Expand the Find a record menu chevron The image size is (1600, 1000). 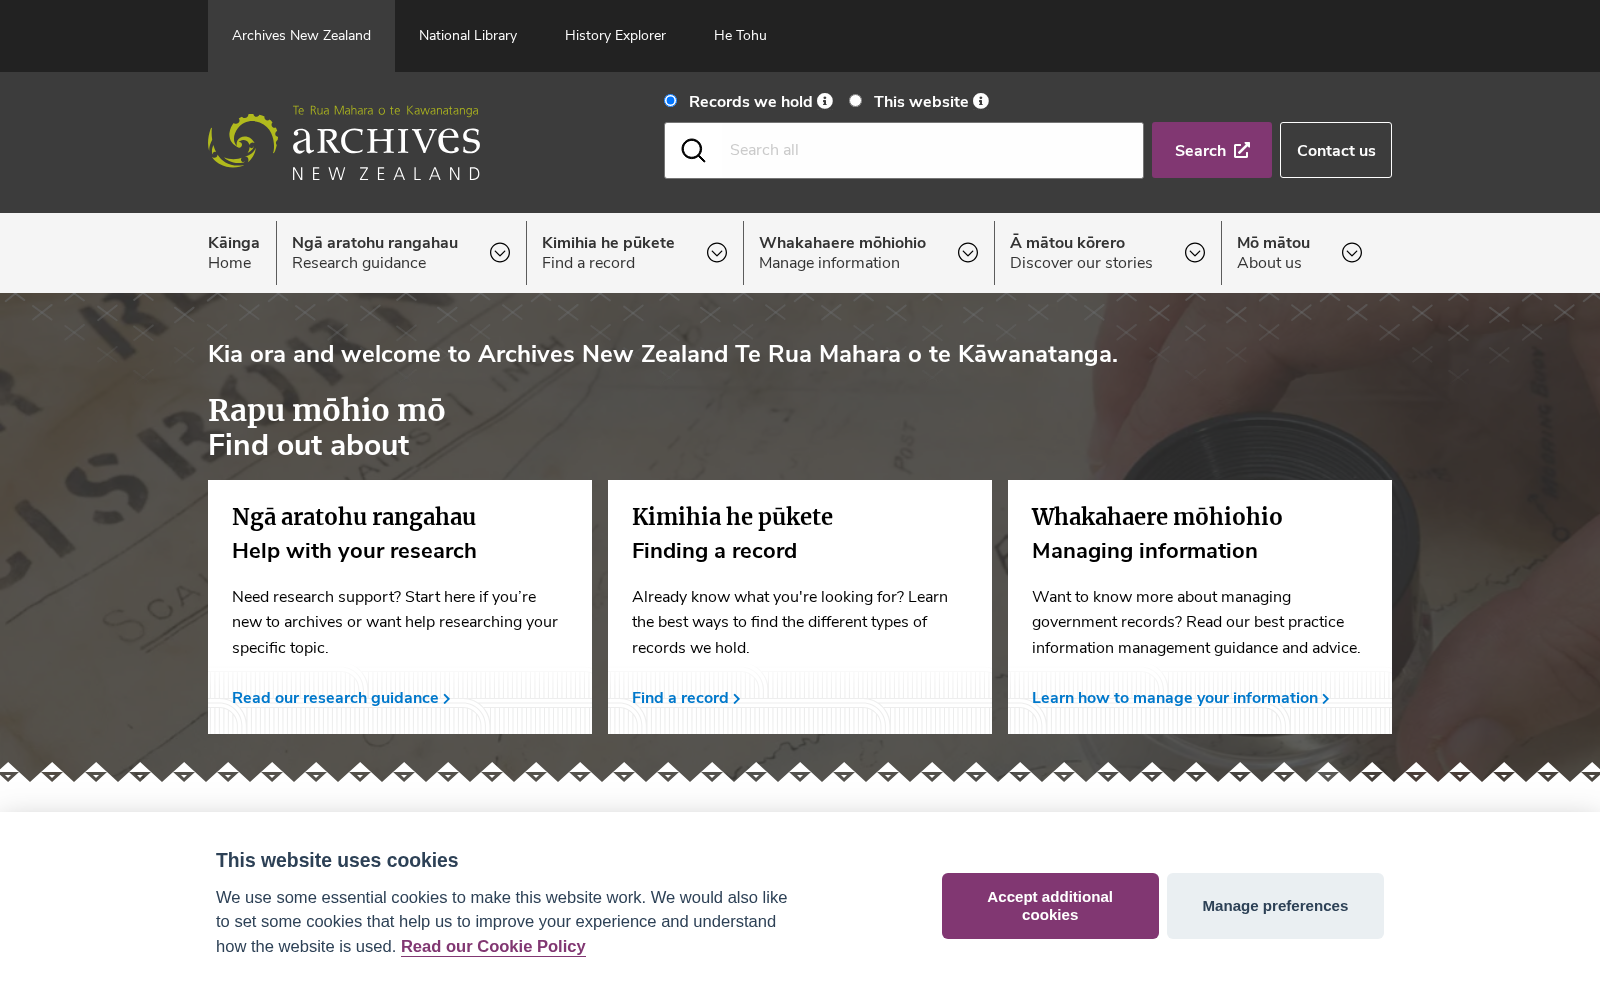coord(717,253)
